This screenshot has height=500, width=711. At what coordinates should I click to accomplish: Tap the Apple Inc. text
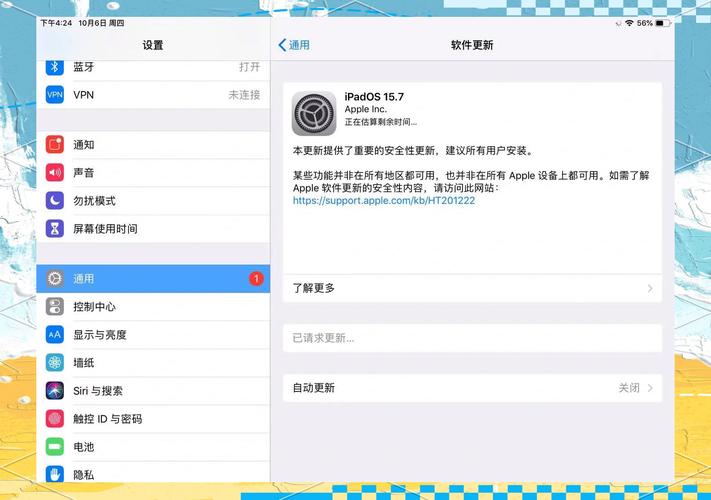[x=365, y=109]
